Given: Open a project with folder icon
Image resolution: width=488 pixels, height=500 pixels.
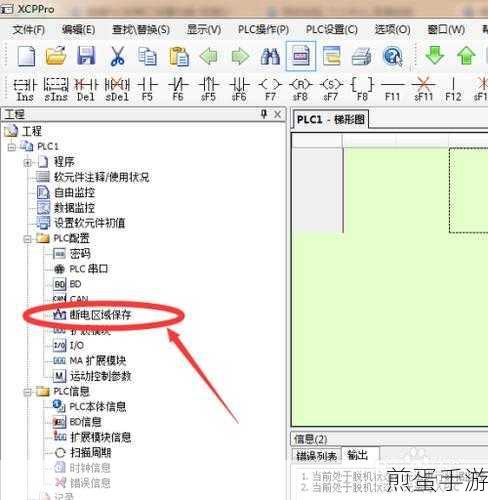Looking at the screenshot, I should coord(56,56).
